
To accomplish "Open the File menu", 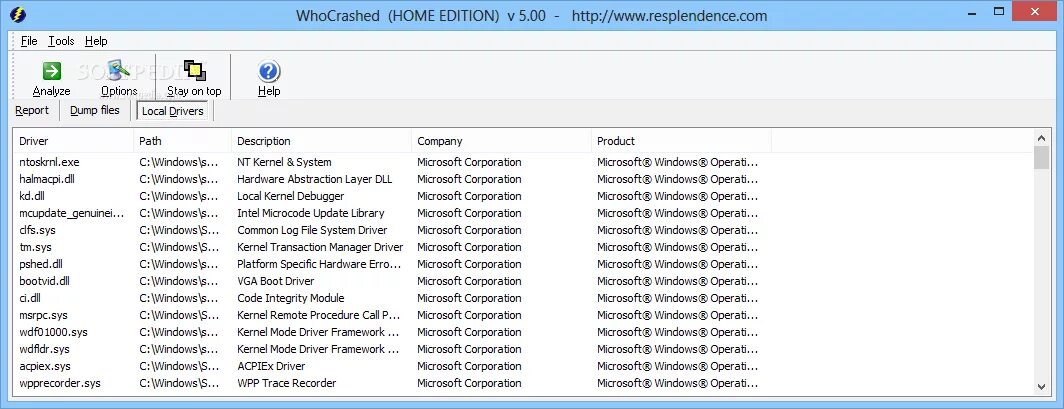I will 28,41.
